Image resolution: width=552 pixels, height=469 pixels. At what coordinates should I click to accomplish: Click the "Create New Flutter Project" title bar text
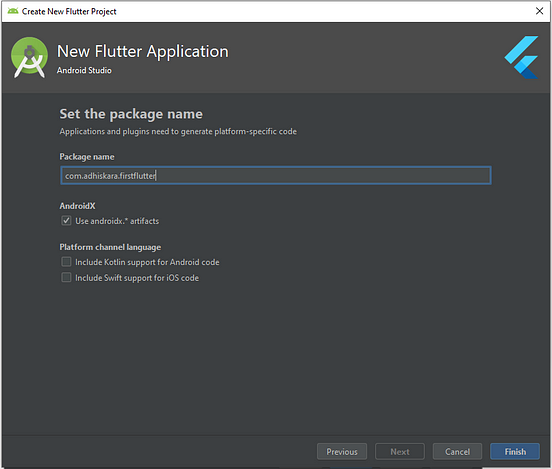point(69,12)
